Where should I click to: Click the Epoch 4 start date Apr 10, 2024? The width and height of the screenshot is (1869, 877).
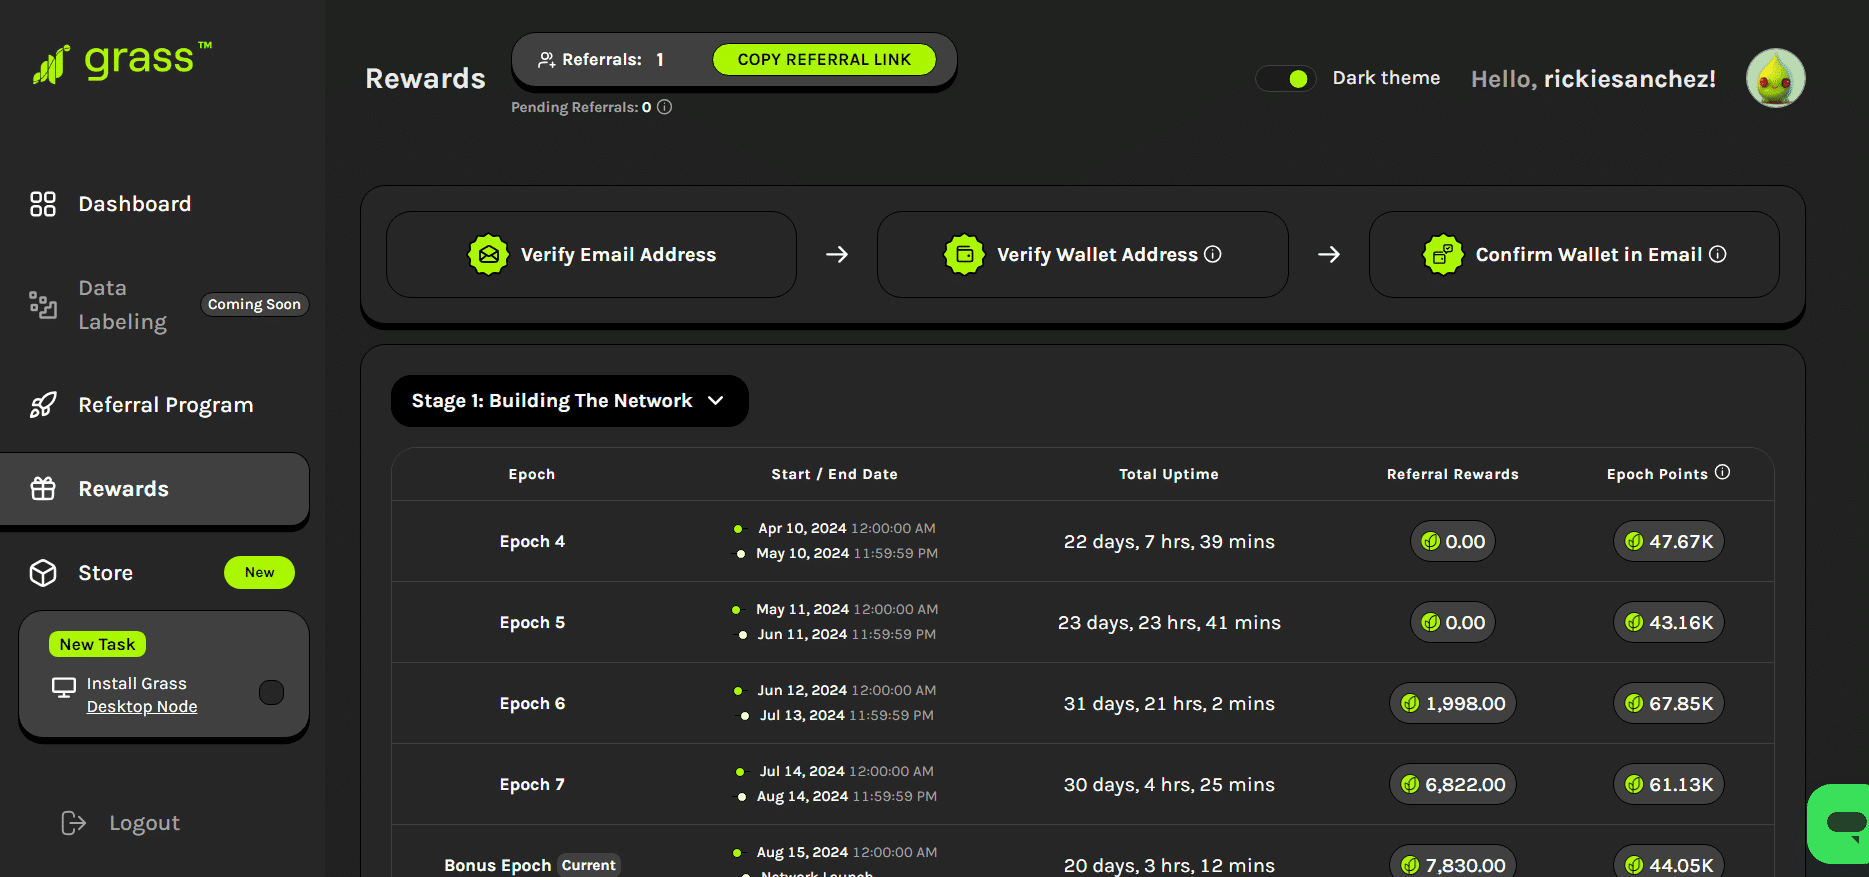[802, 528]
